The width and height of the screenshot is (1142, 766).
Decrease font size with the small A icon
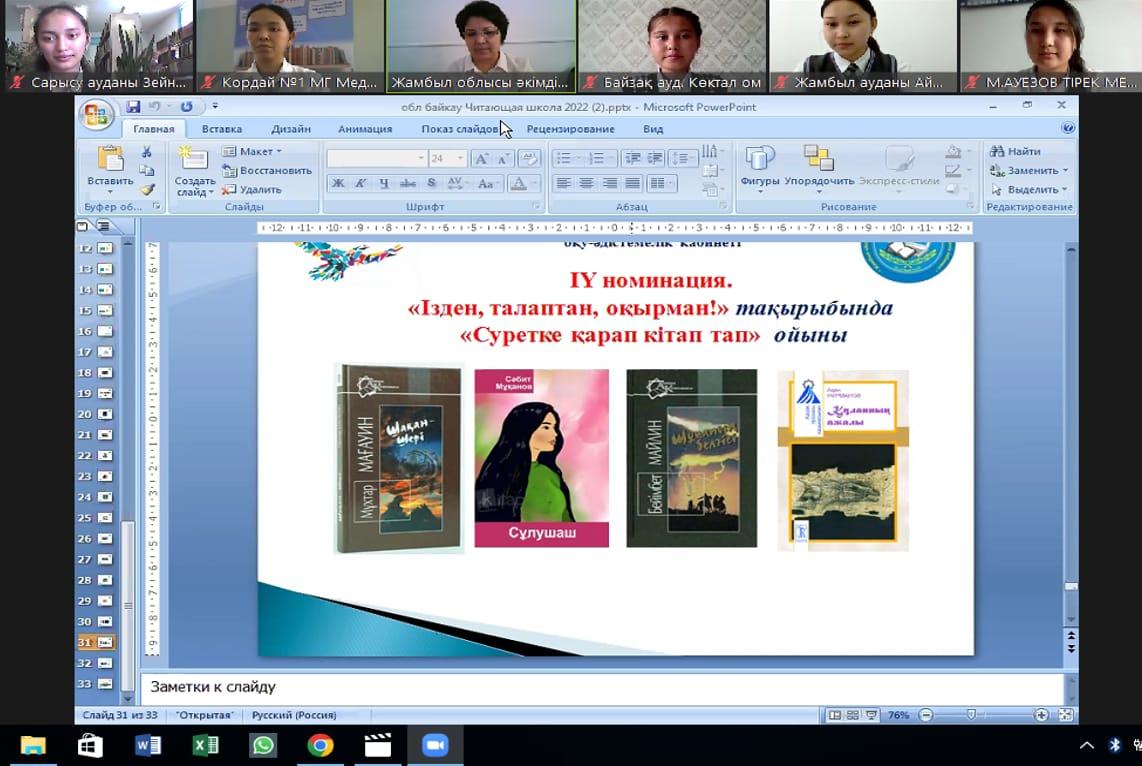tap(503, 159)
